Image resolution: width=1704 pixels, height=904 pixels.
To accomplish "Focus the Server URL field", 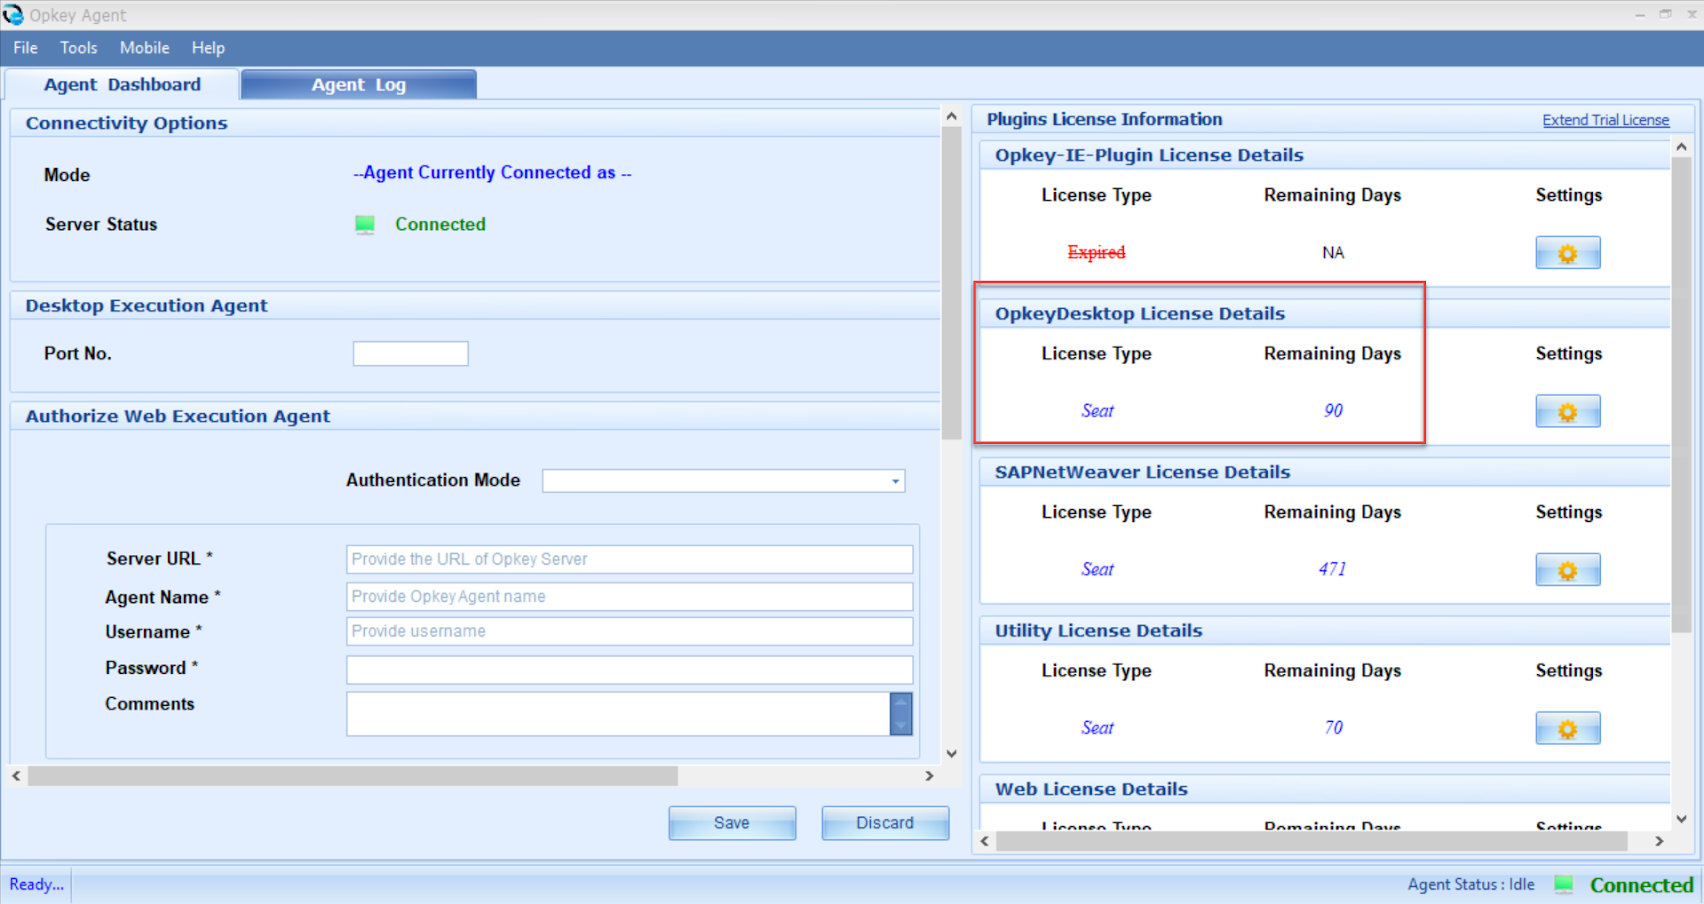I will coord(629,559).
